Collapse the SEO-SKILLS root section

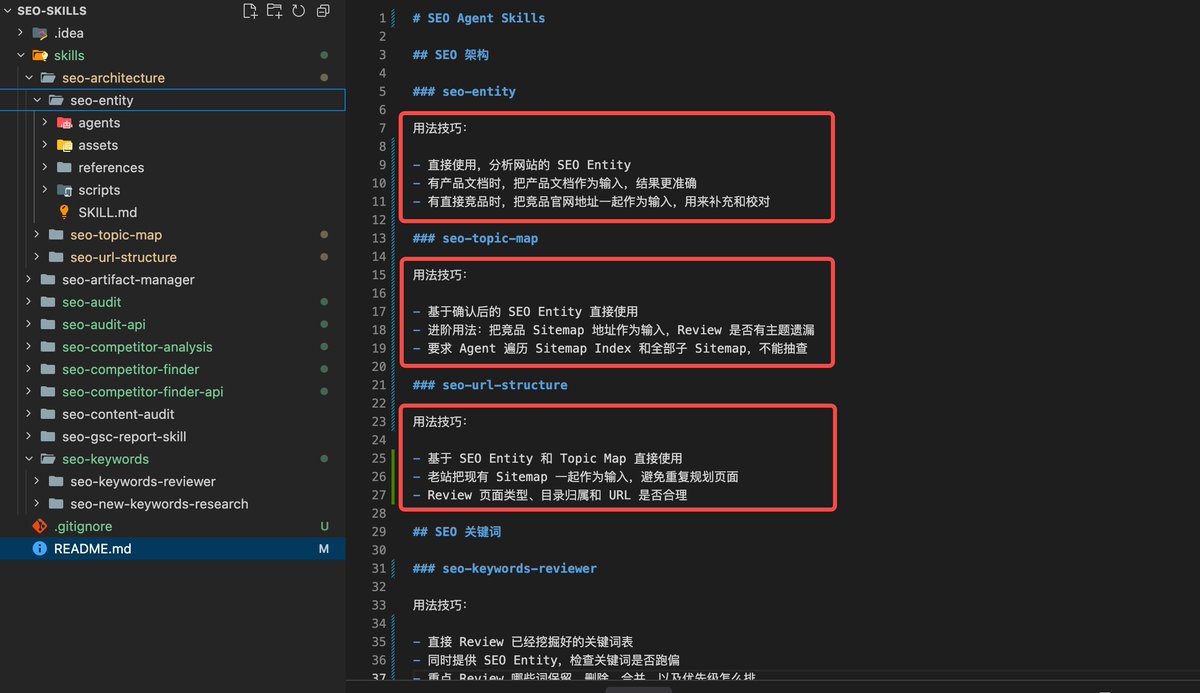click(x=9, y=11)
